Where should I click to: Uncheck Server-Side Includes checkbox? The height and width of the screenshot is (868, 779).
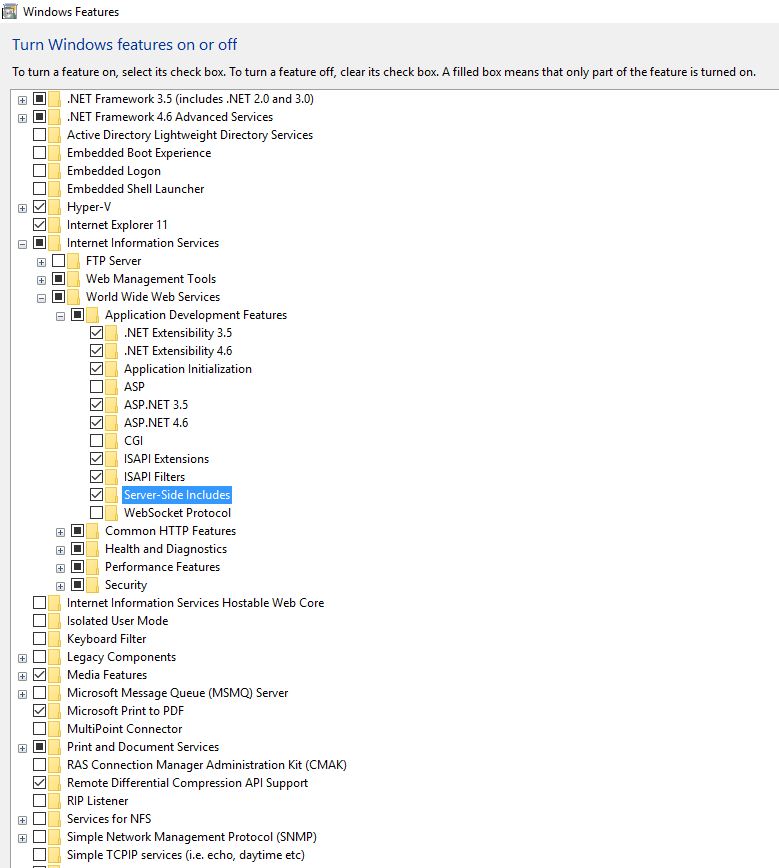(x=96, y=494)
